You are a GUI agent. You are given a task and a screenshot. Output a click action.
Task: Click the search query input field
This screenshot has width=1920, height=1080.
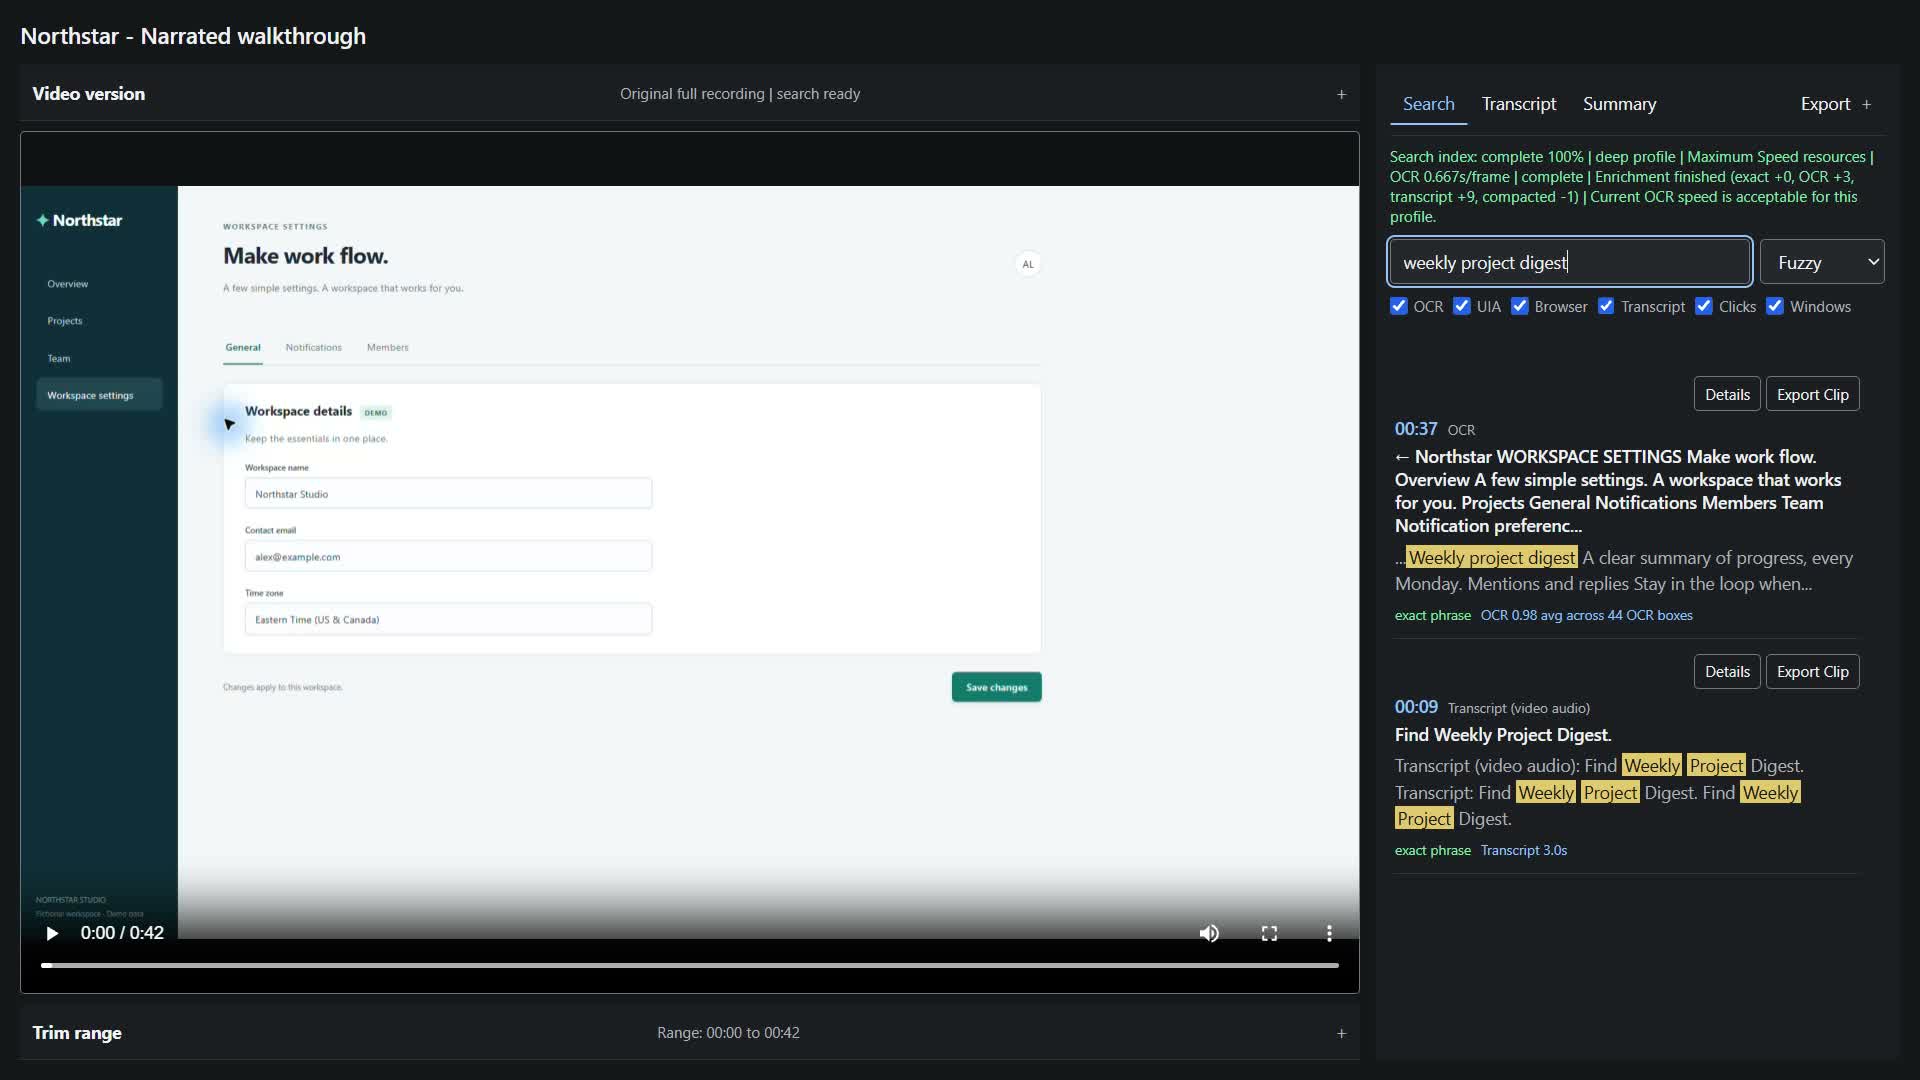[1569, 262]
